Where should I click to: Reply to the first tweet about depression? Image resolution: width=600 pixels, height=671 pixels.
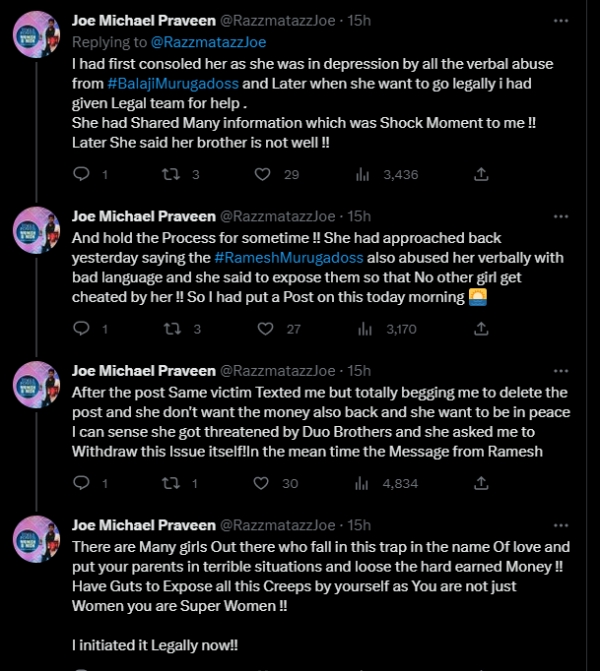(82, 174)
